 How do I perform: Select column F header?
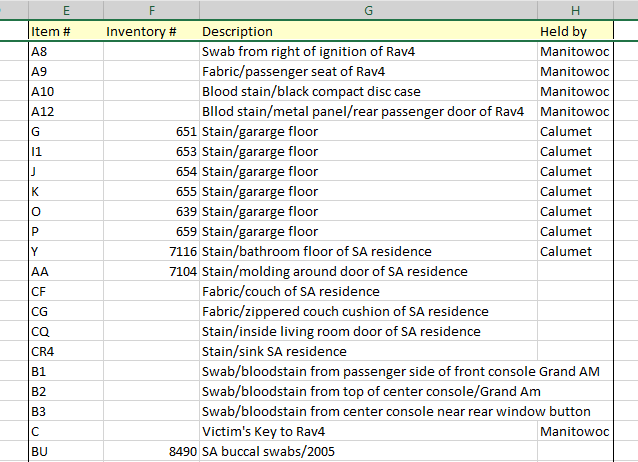point(151,9)
